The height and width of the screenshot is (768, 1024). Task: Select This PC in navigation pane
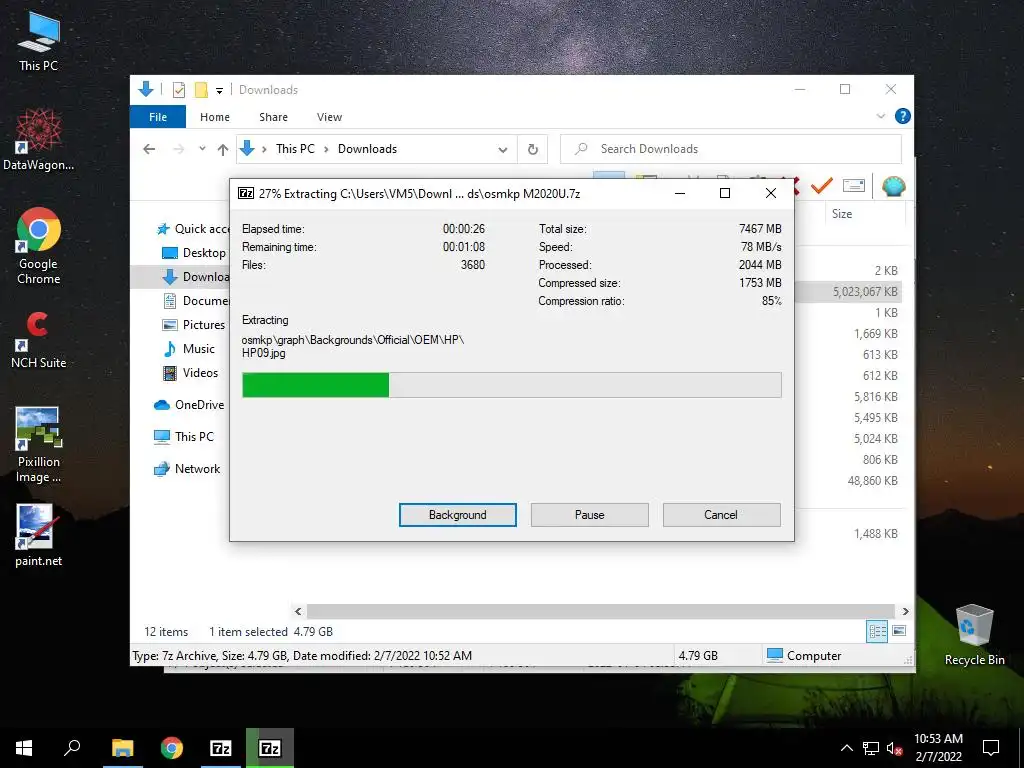point(184,436)
